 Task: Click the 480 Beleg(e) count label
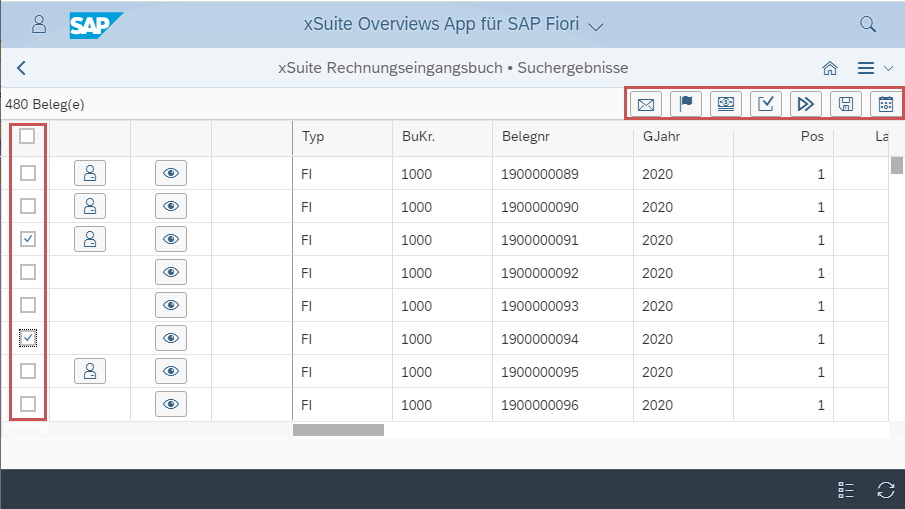click(x=44, y=104)
